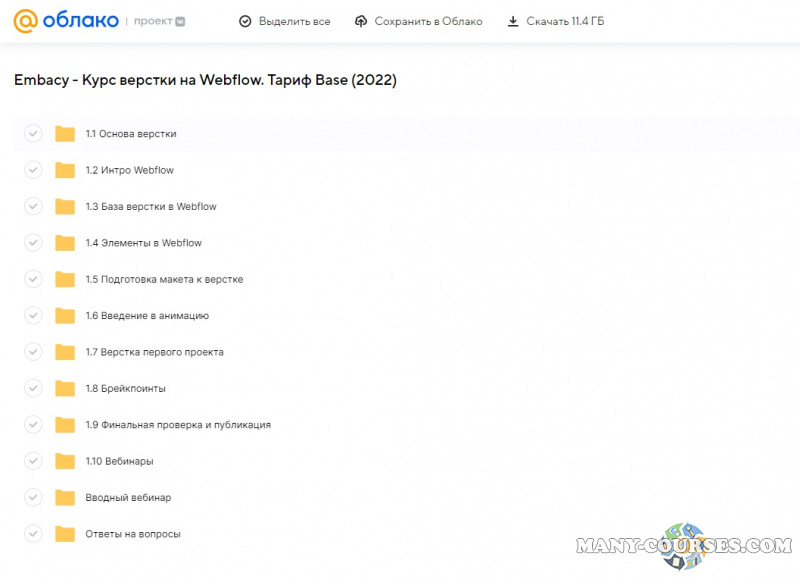Click the 1.10 Вебинары folder icon

pos(65,461)
